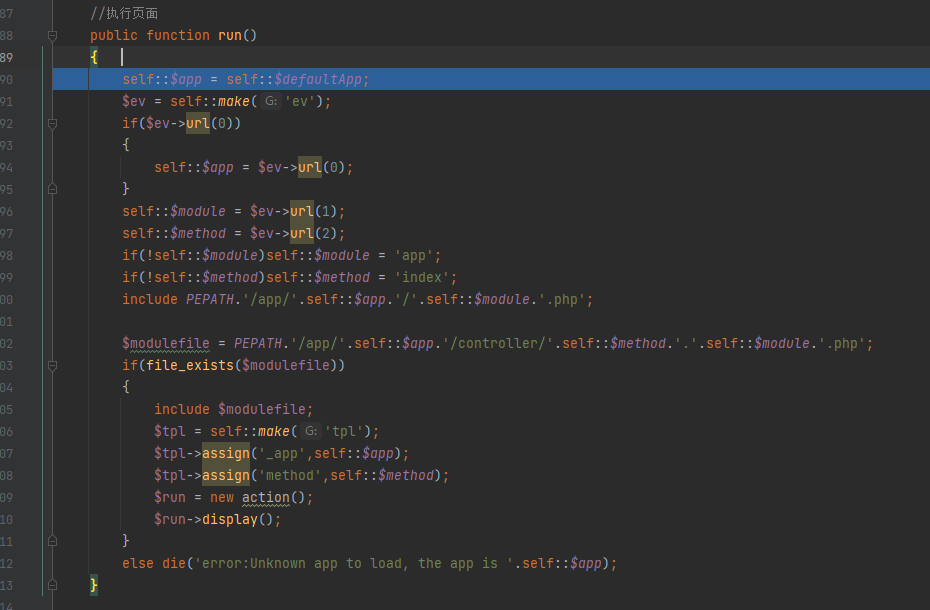Screen dimensions: 930x610
Task: Collapse the if(file_exists($modulefile)) block fold marker
Action: pyautogui.click(x=52, y=366)
